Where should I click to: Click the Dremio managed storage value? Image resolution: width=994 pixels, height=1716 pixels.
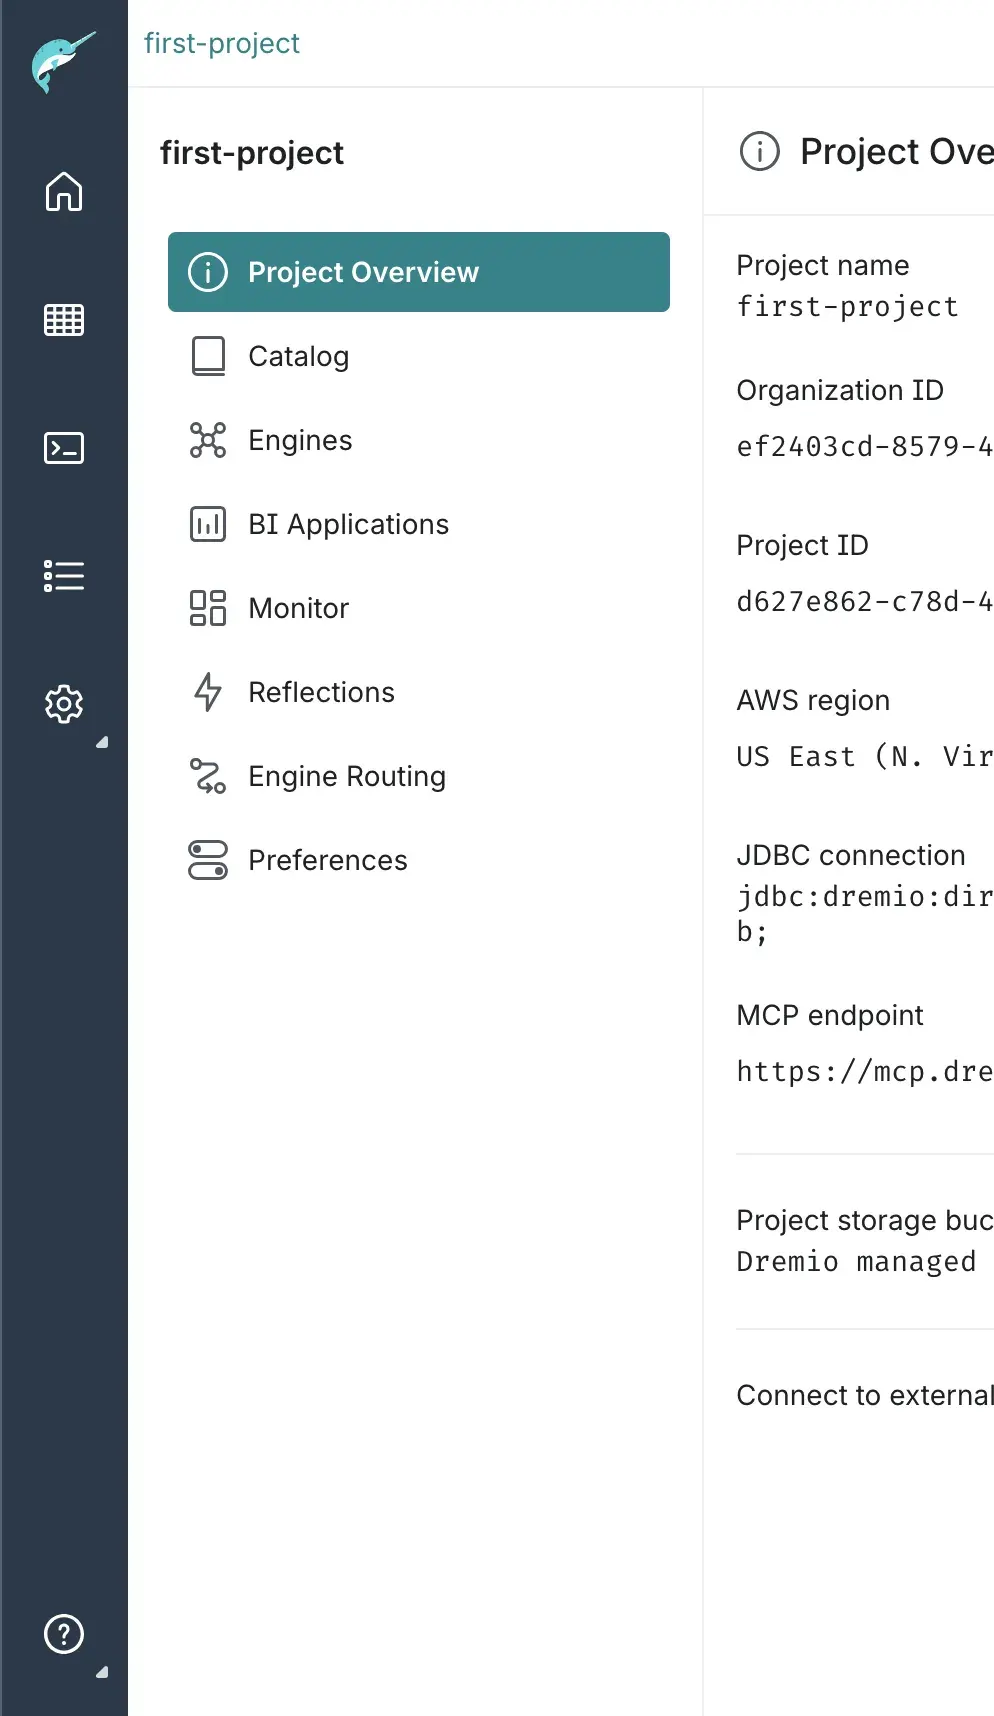click(856, 1262)
